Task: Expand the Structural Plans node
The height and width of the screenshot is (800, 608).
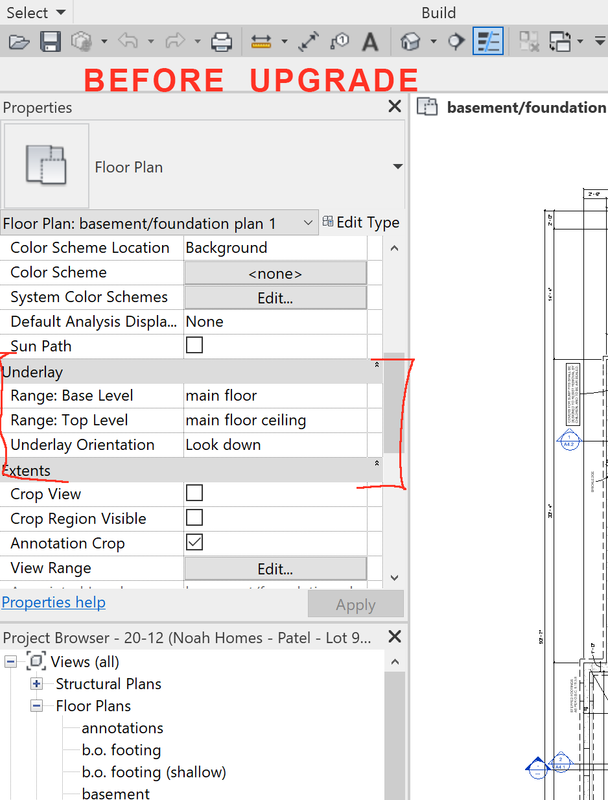Action: coord(36,684)
